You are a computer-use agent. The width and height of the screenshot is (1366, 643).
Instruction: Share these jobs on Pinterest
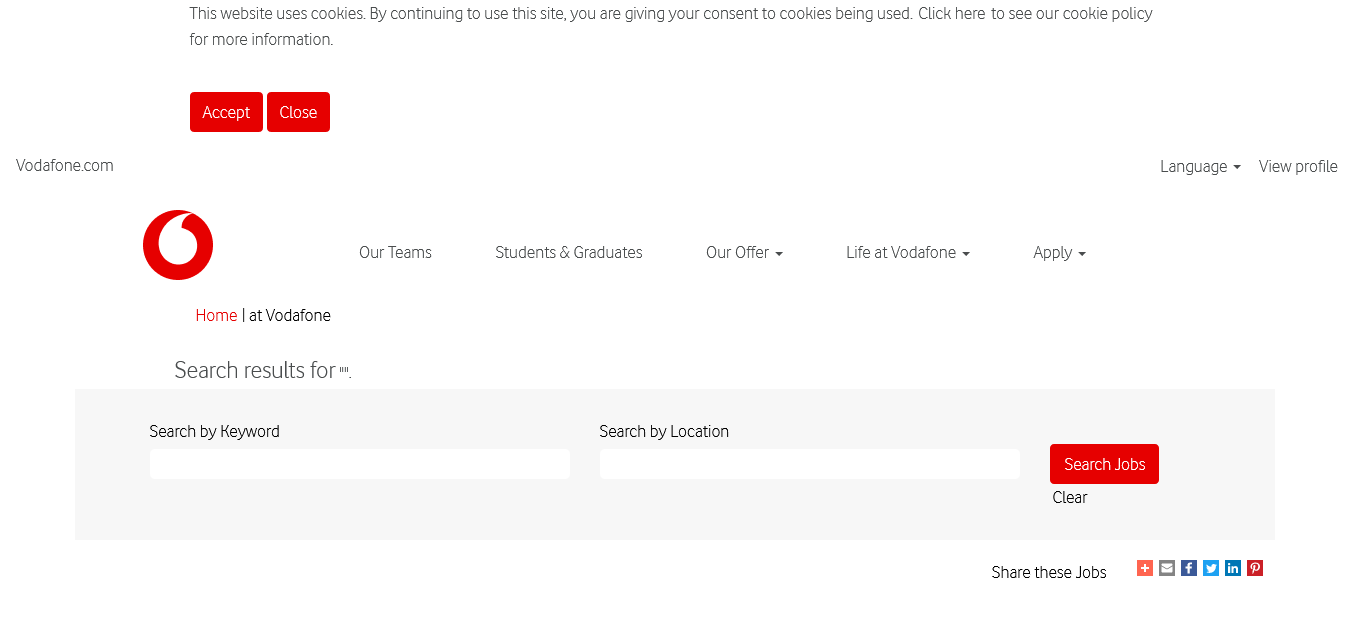[1255, 568]
